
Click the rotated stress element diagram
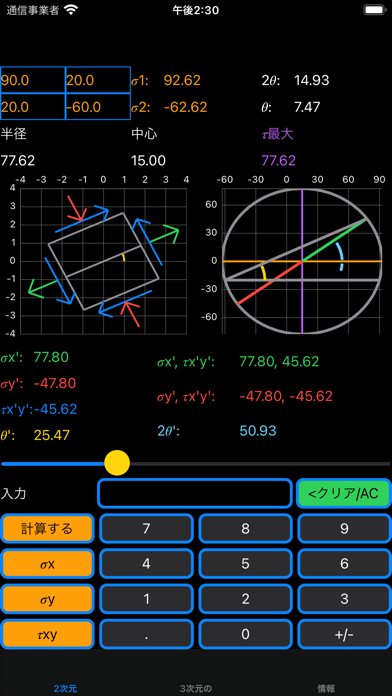103,261
